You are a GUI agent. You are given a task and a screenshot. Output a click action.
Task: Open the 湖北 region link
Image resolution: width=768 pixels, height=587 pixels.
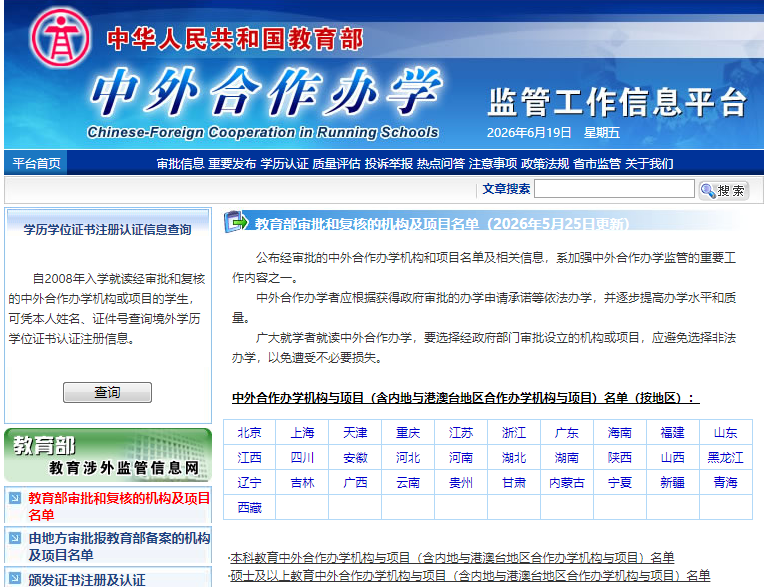pos(514,458)
